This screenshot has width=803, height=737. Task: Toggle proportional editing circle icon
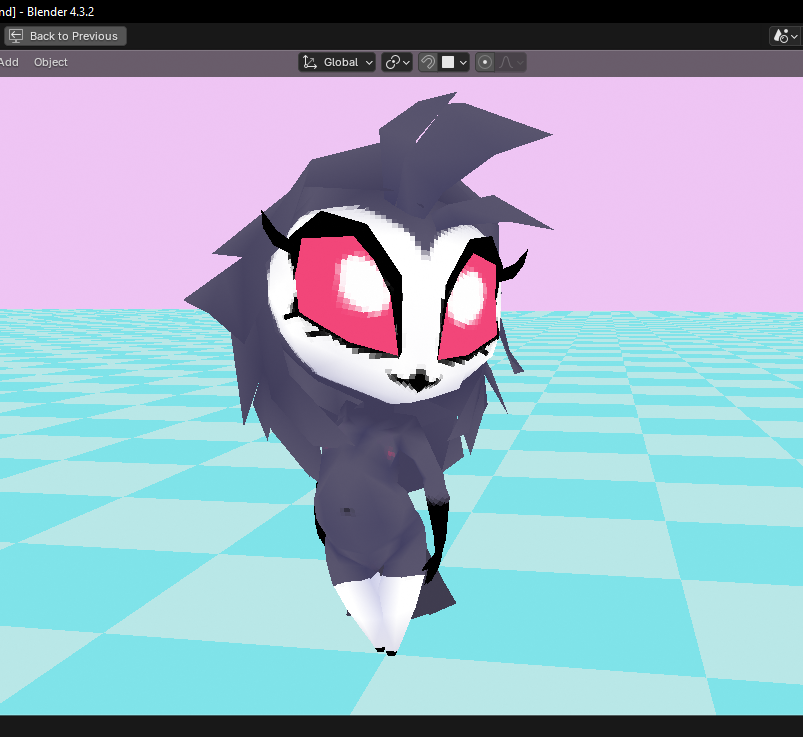tap(484, 62)
